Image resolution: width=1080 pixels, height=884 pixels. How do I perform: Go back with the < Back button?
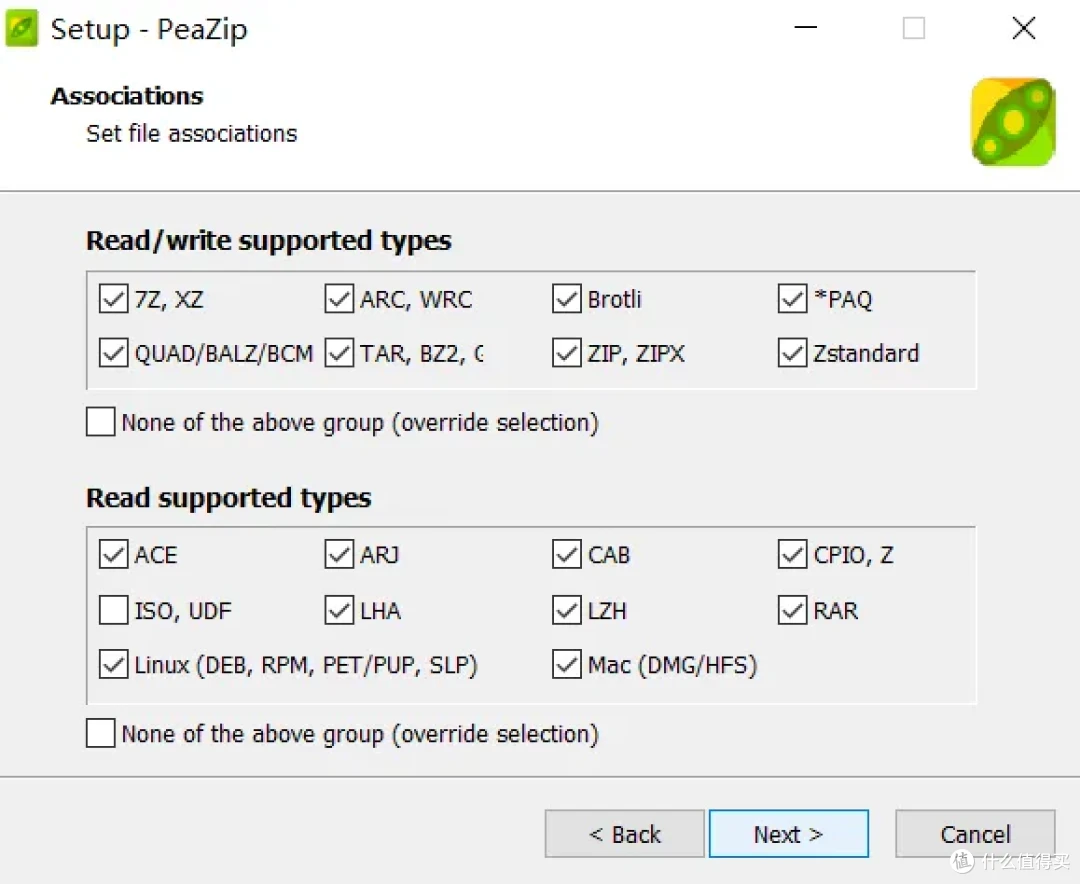point(625,834)
